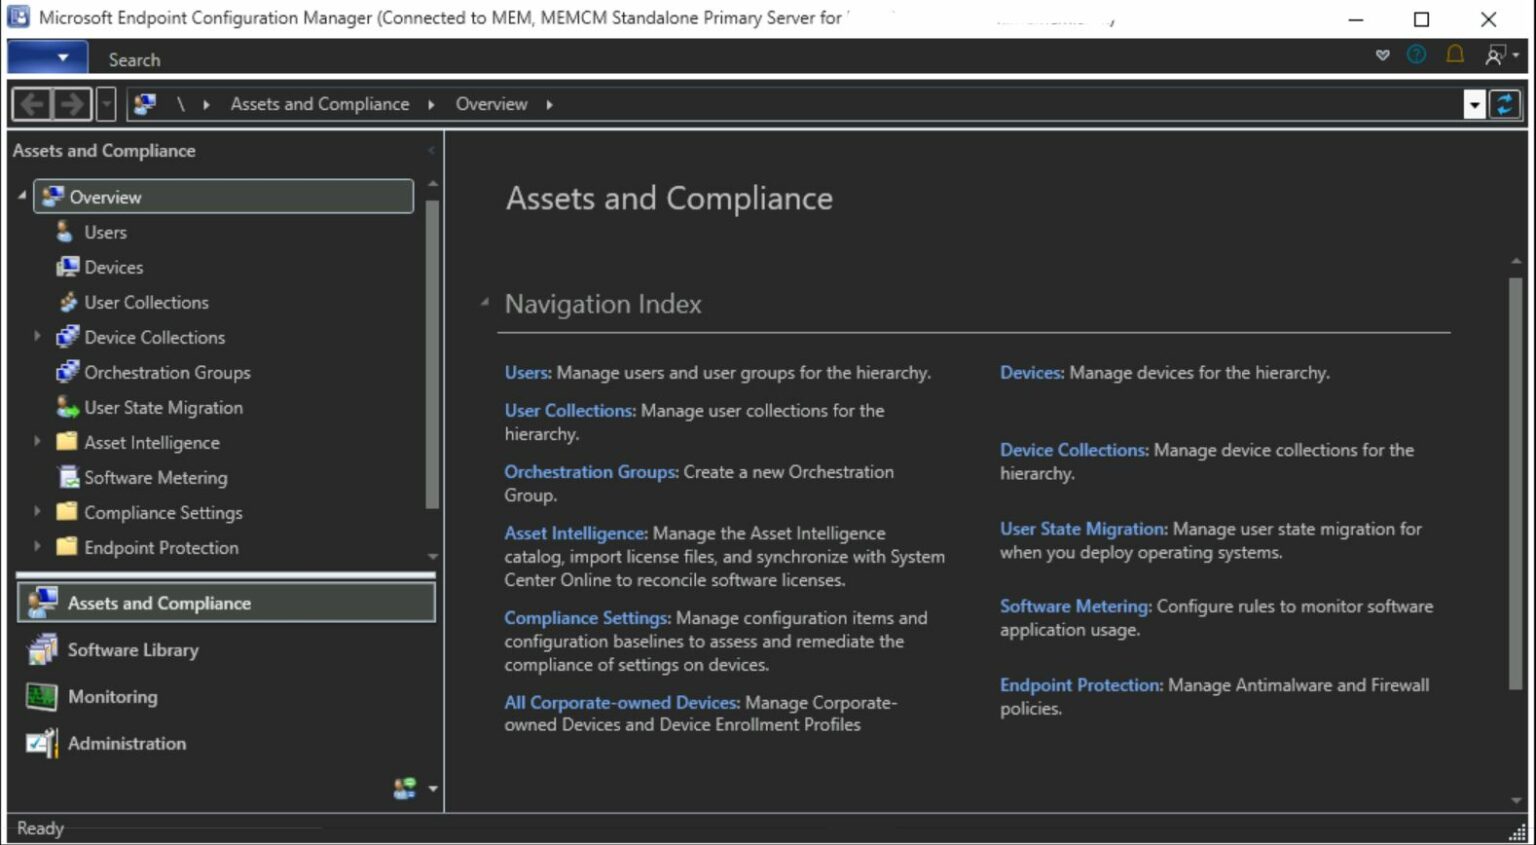Select the Compliance Settings folder icon
The width and height of the screenshot is (1536, 845).
click(67, 512)
